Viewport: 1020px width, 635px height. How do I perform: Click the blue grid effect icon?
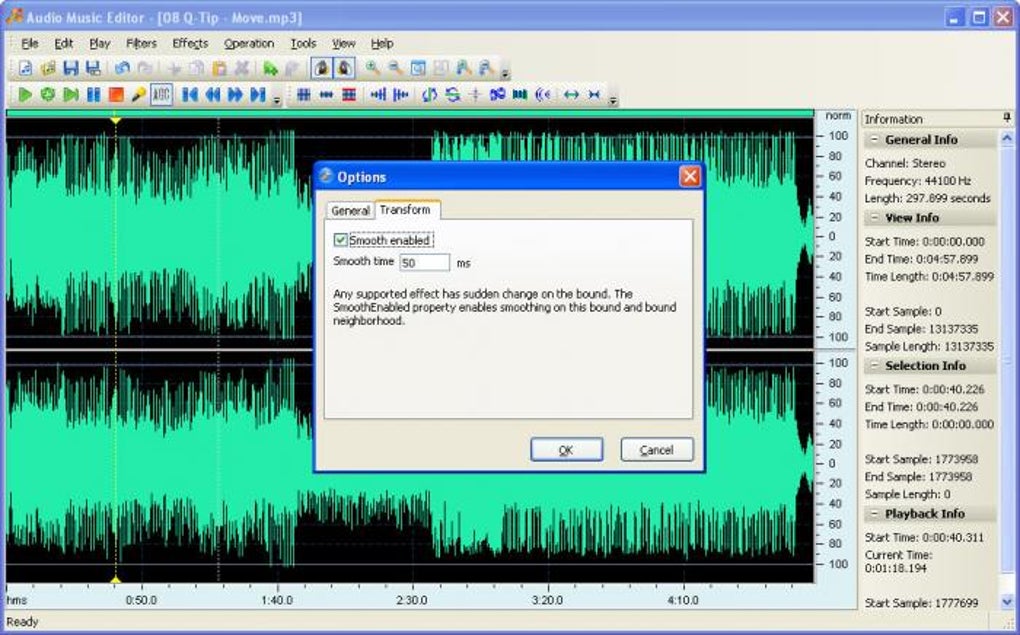(x=303, y=95)
